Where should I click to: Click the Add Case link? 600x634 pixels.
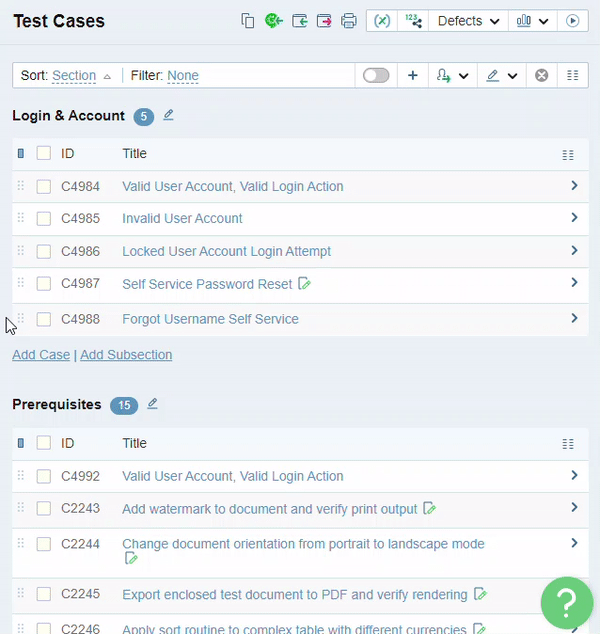pos(41,355)
